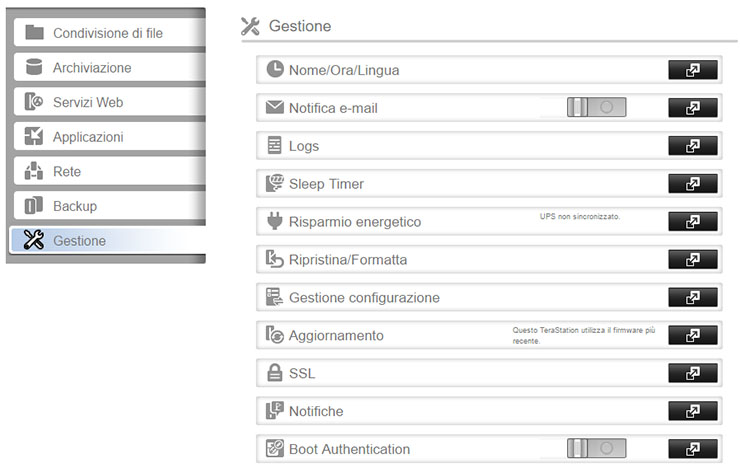Click the clock icon beside Nome/Ora/Lingua
740x468 pixels.
click(275, 70)
